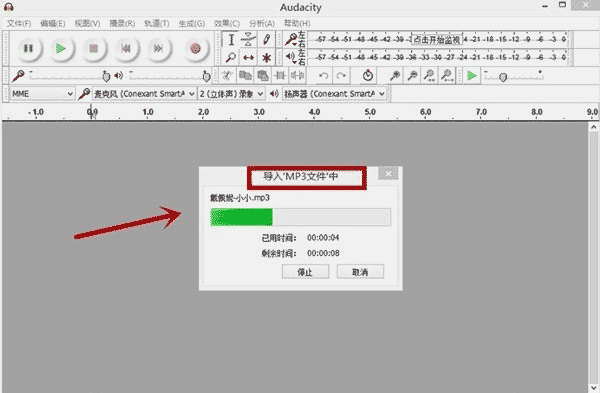Open the microphone recording device dropdown
The height and width of the screenshot is (393, 600).
(144, 94)
